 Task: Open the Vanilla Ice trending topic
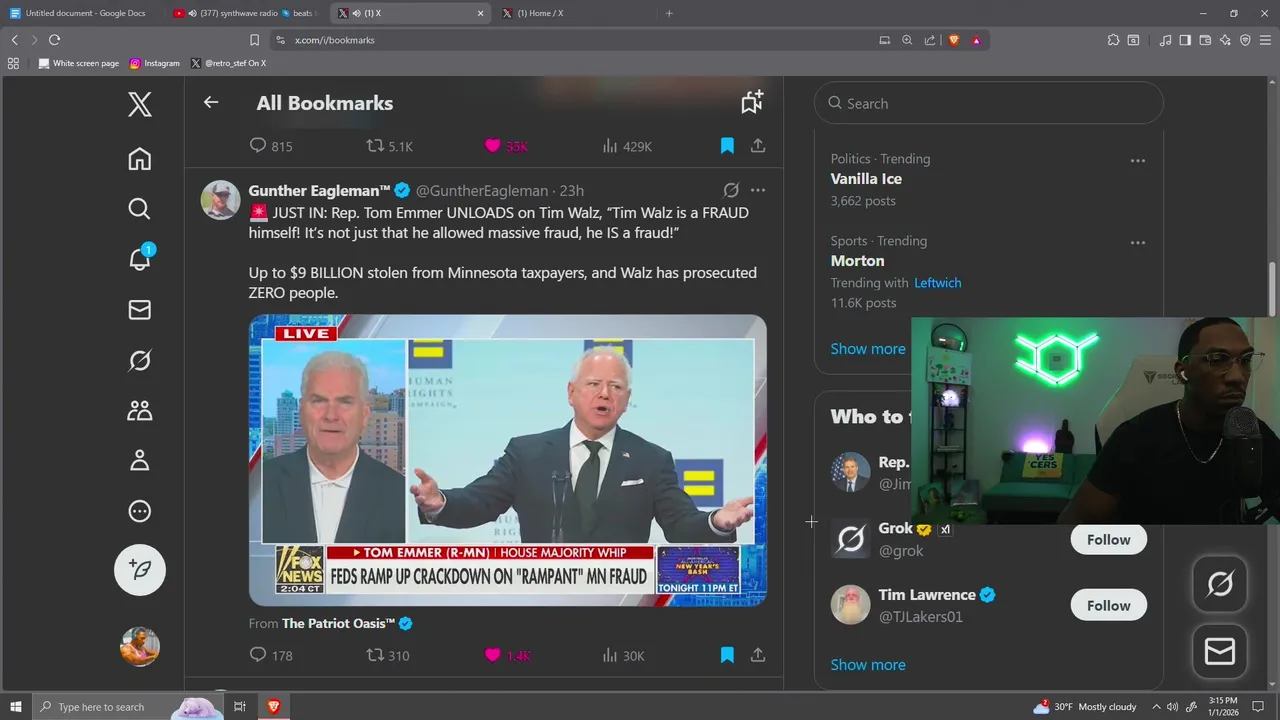tap(866, 179)
